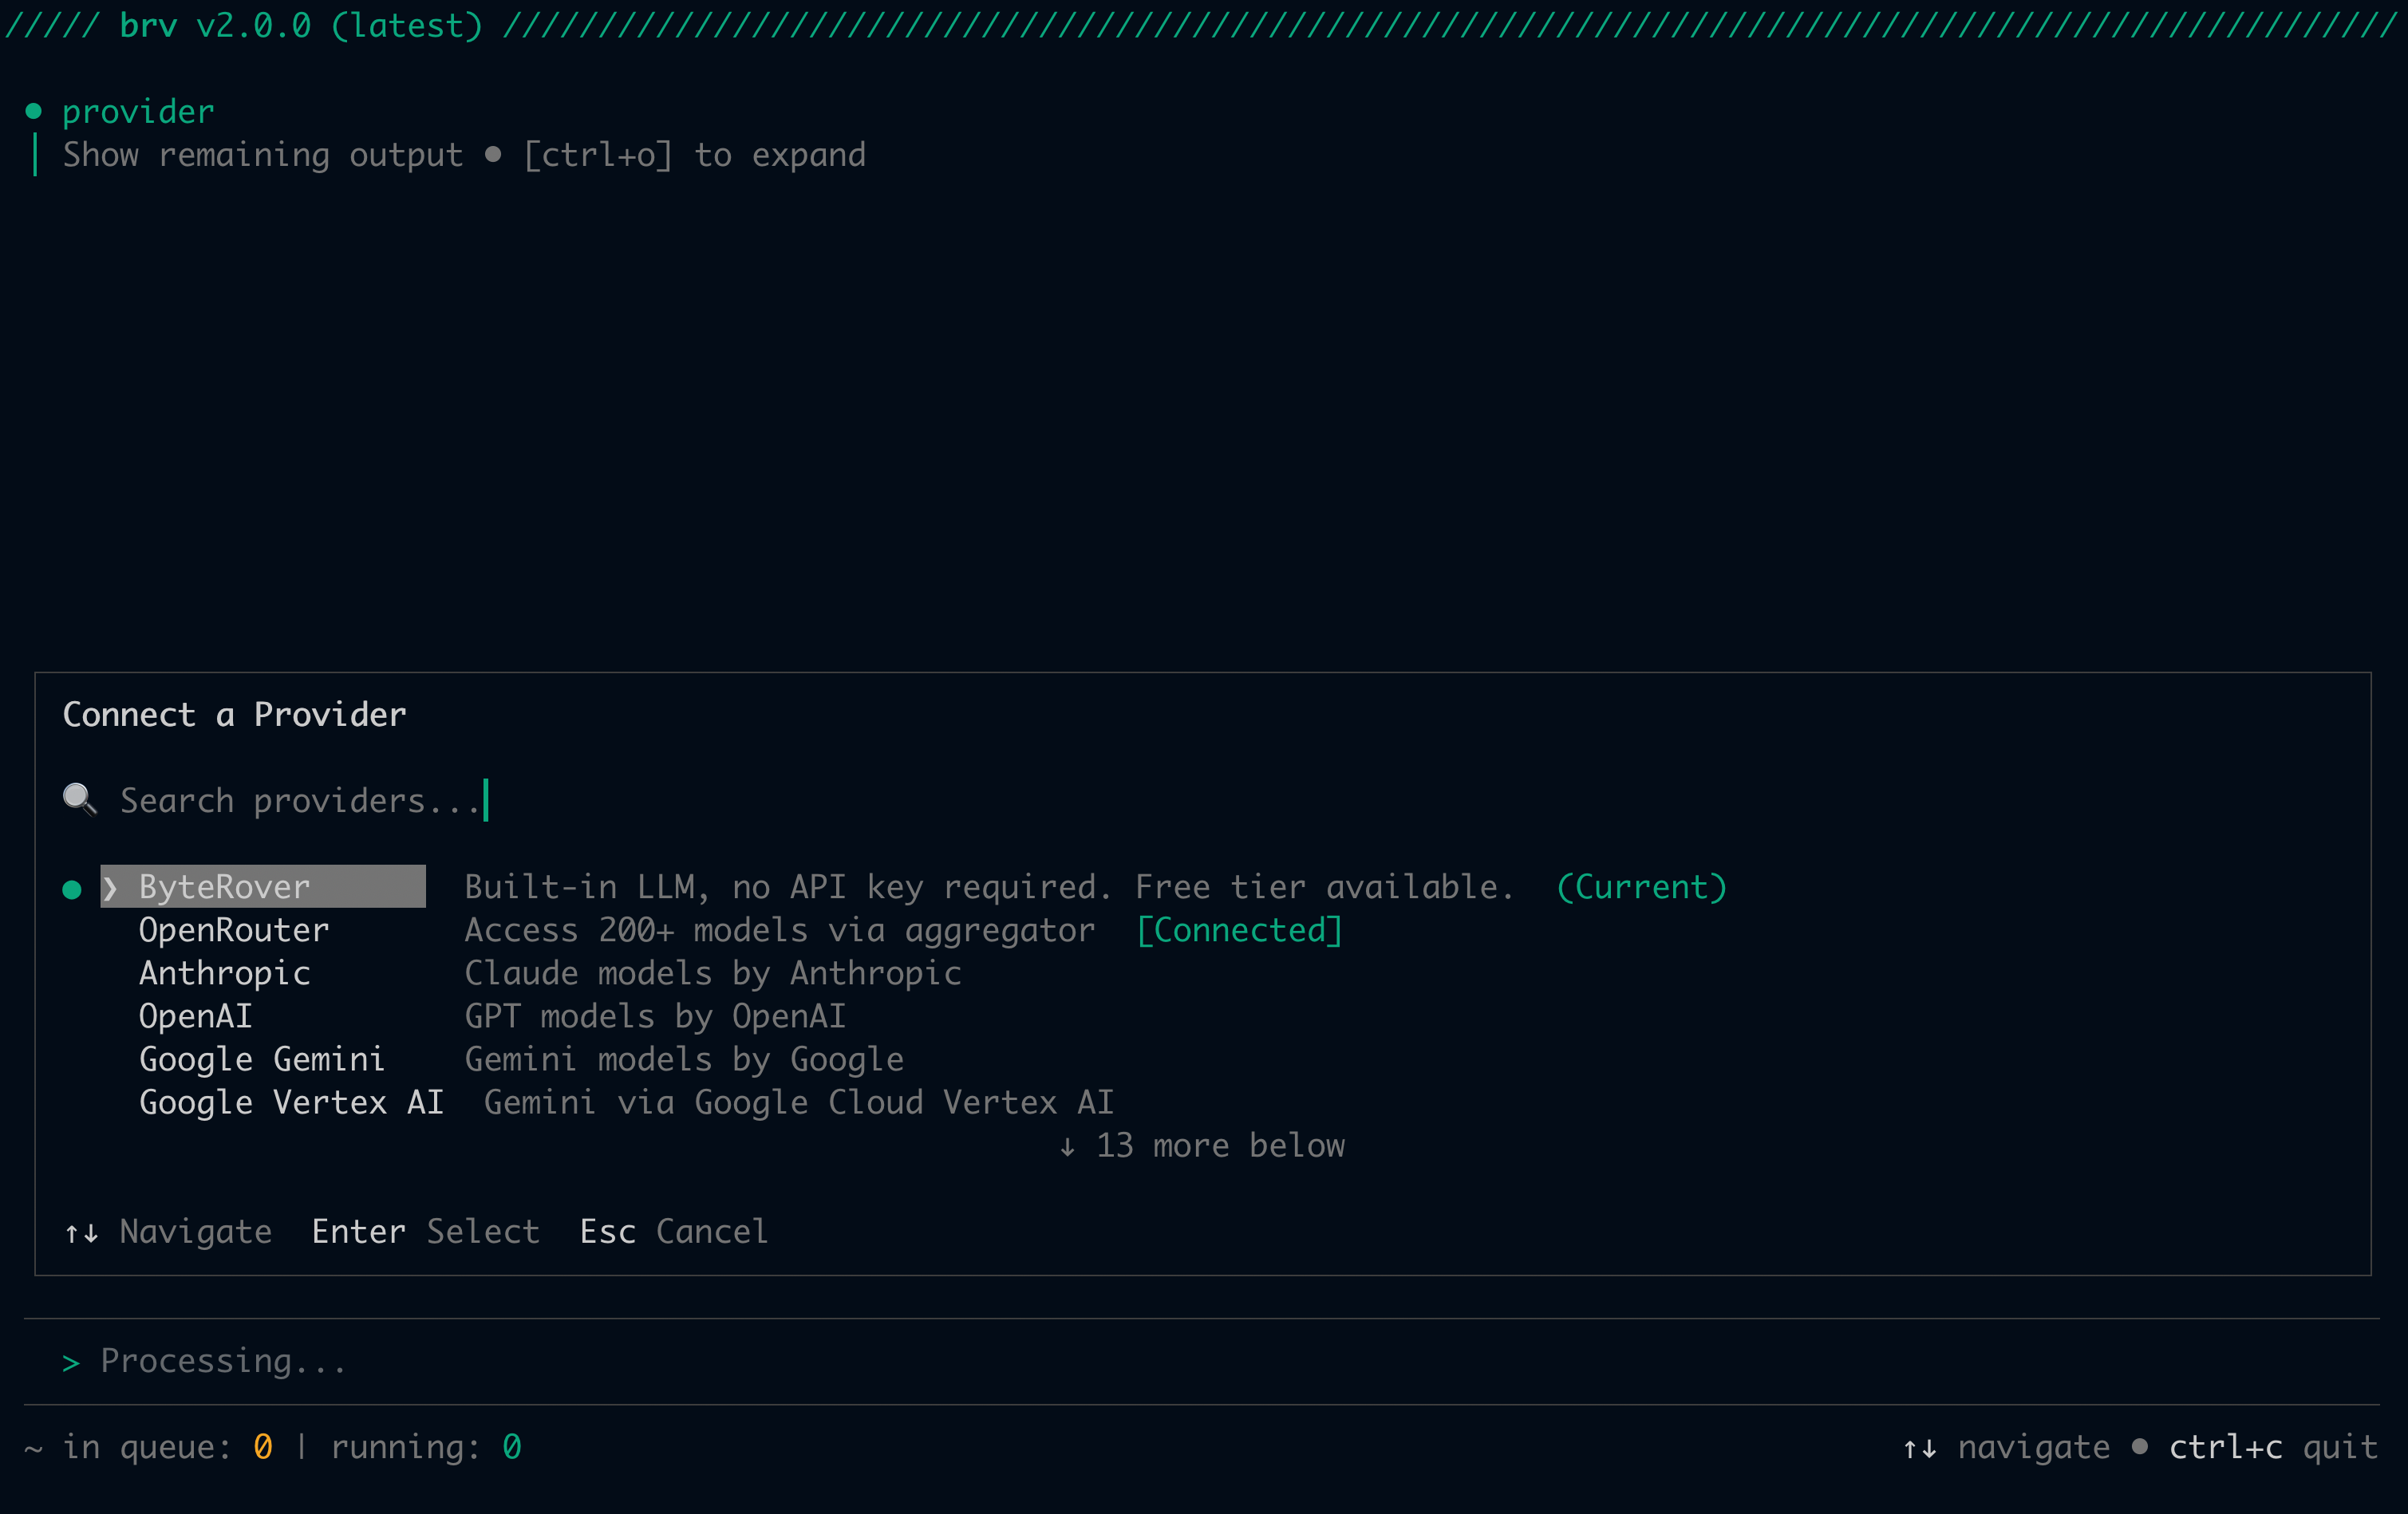Click the 'brv v2.0.0 (latest)' header text
The height and width of the screenshot is (1514, 2408).
coord(301,25)
